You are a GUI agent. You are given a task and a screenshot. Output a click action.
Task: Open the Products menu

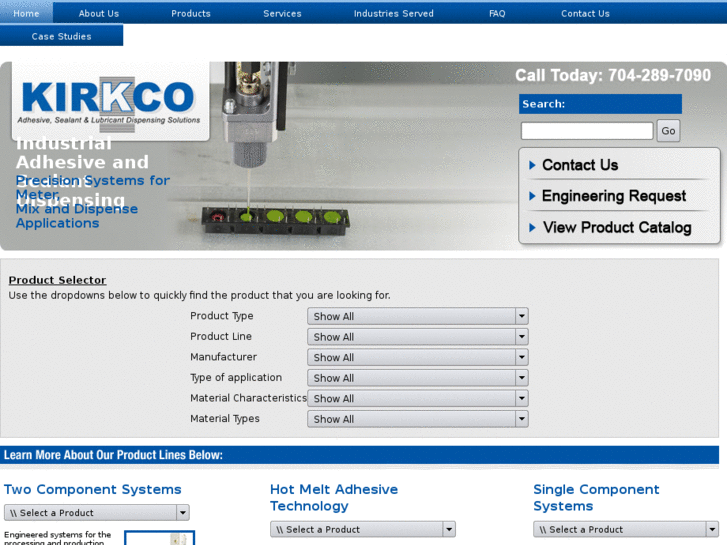point(191,13)
